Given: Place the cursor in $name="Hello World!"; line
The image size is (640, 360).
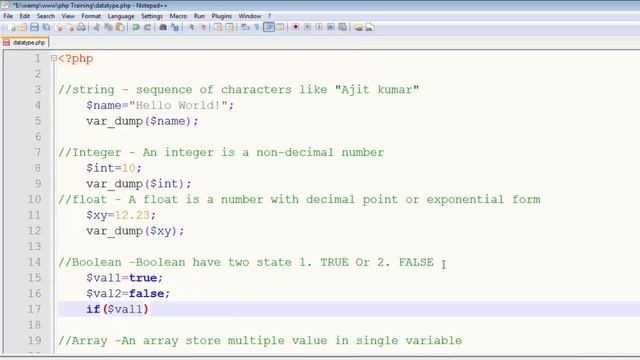Looking at the screenshot, I should [x=160, y=105].
